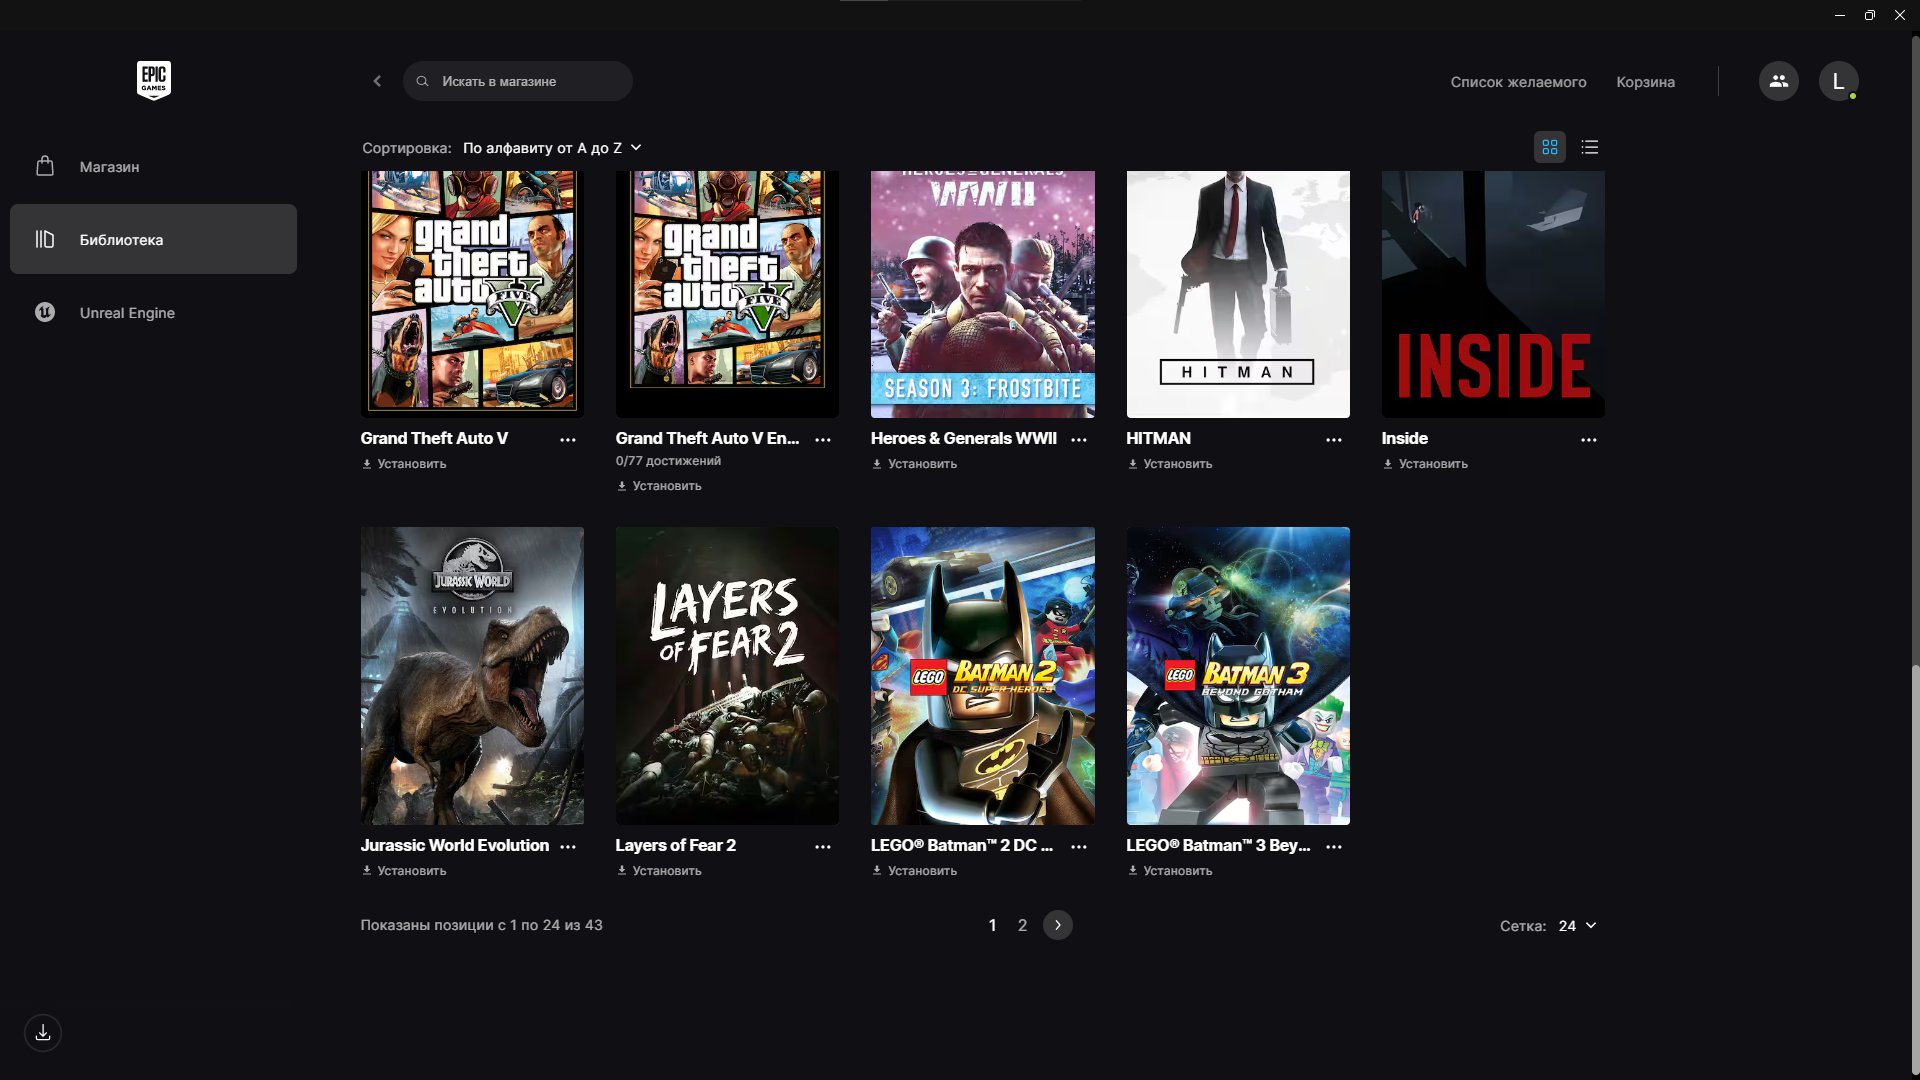Open options menu for Layers of Fear 2
The width and height of the screenshot is (1920, 1080).
(x=822, y=847)
